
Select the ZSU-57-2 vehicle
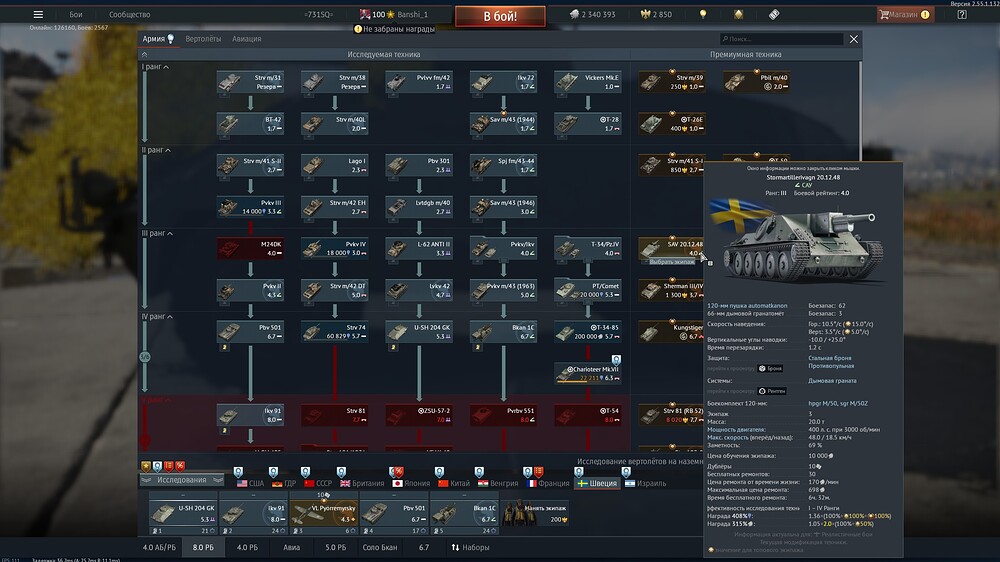coord(419,415)
